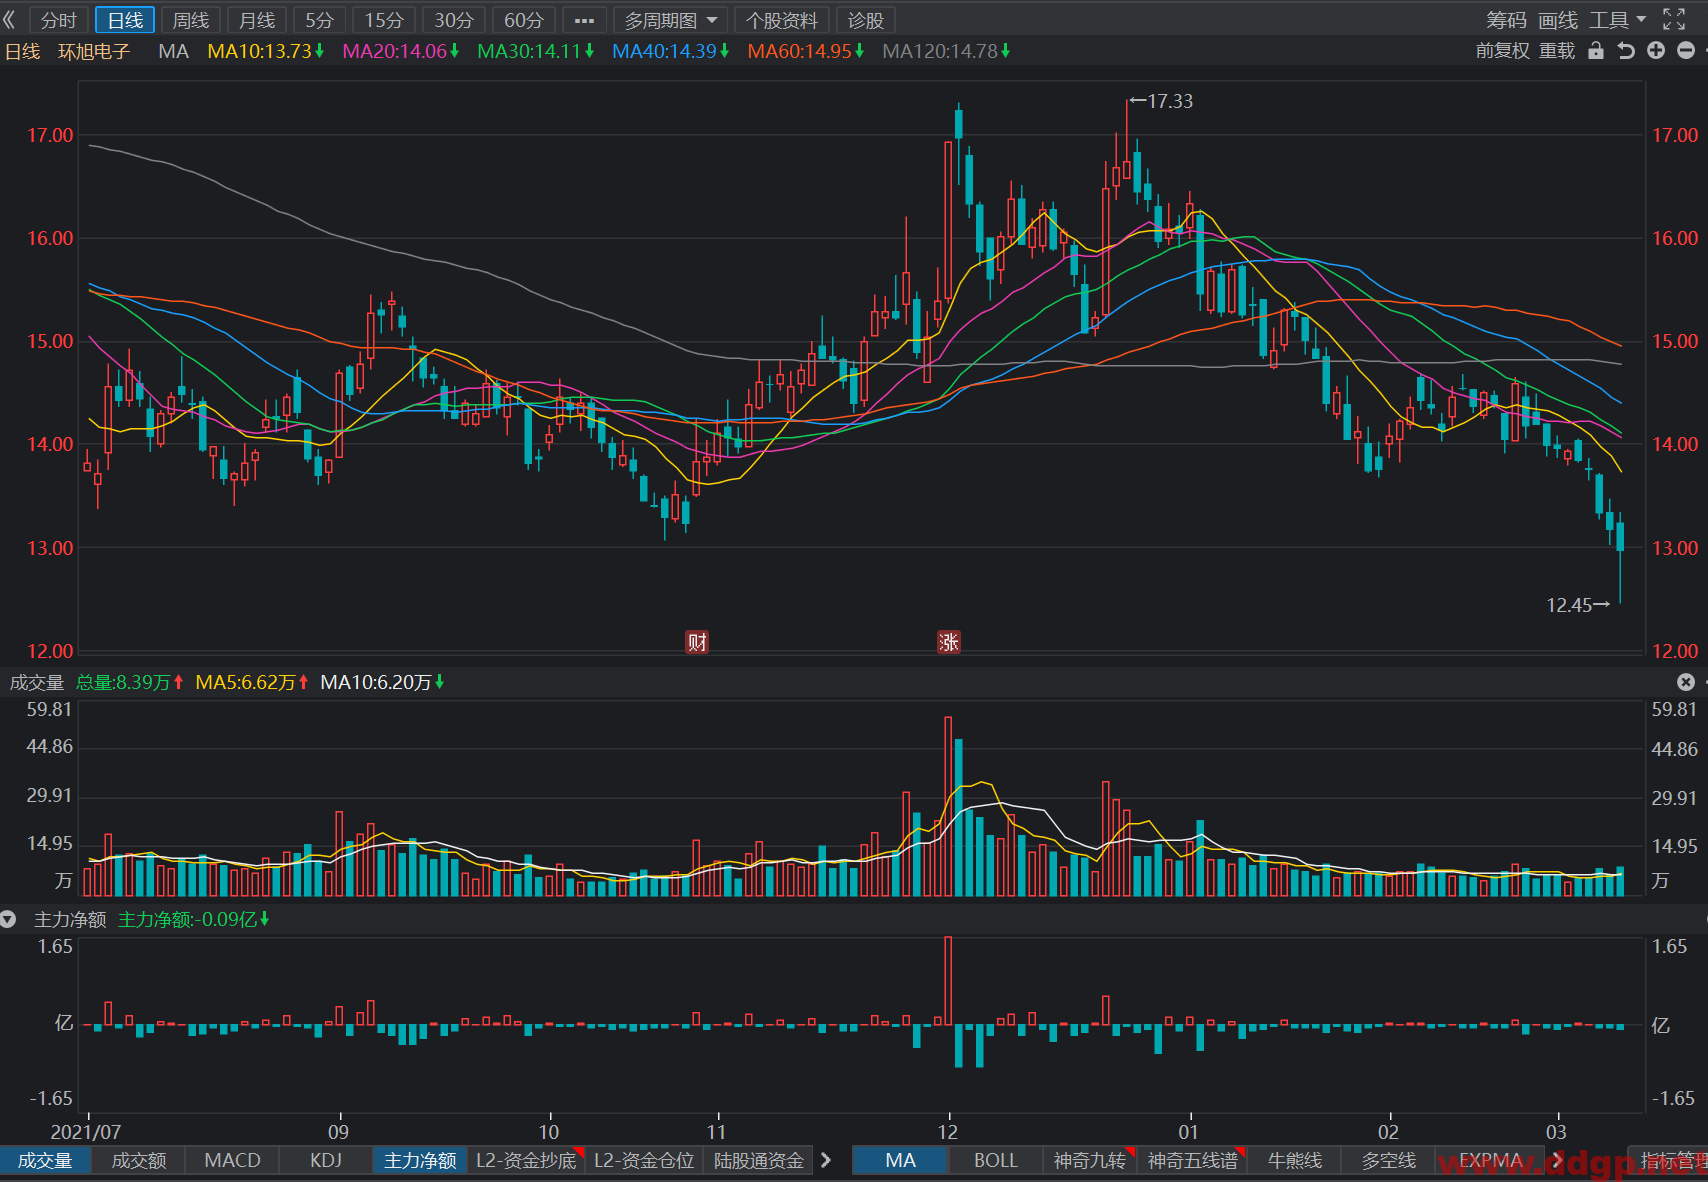Click the undo arrow icon
This screenshot has width=1708, height=1182.
[1626, 51]
